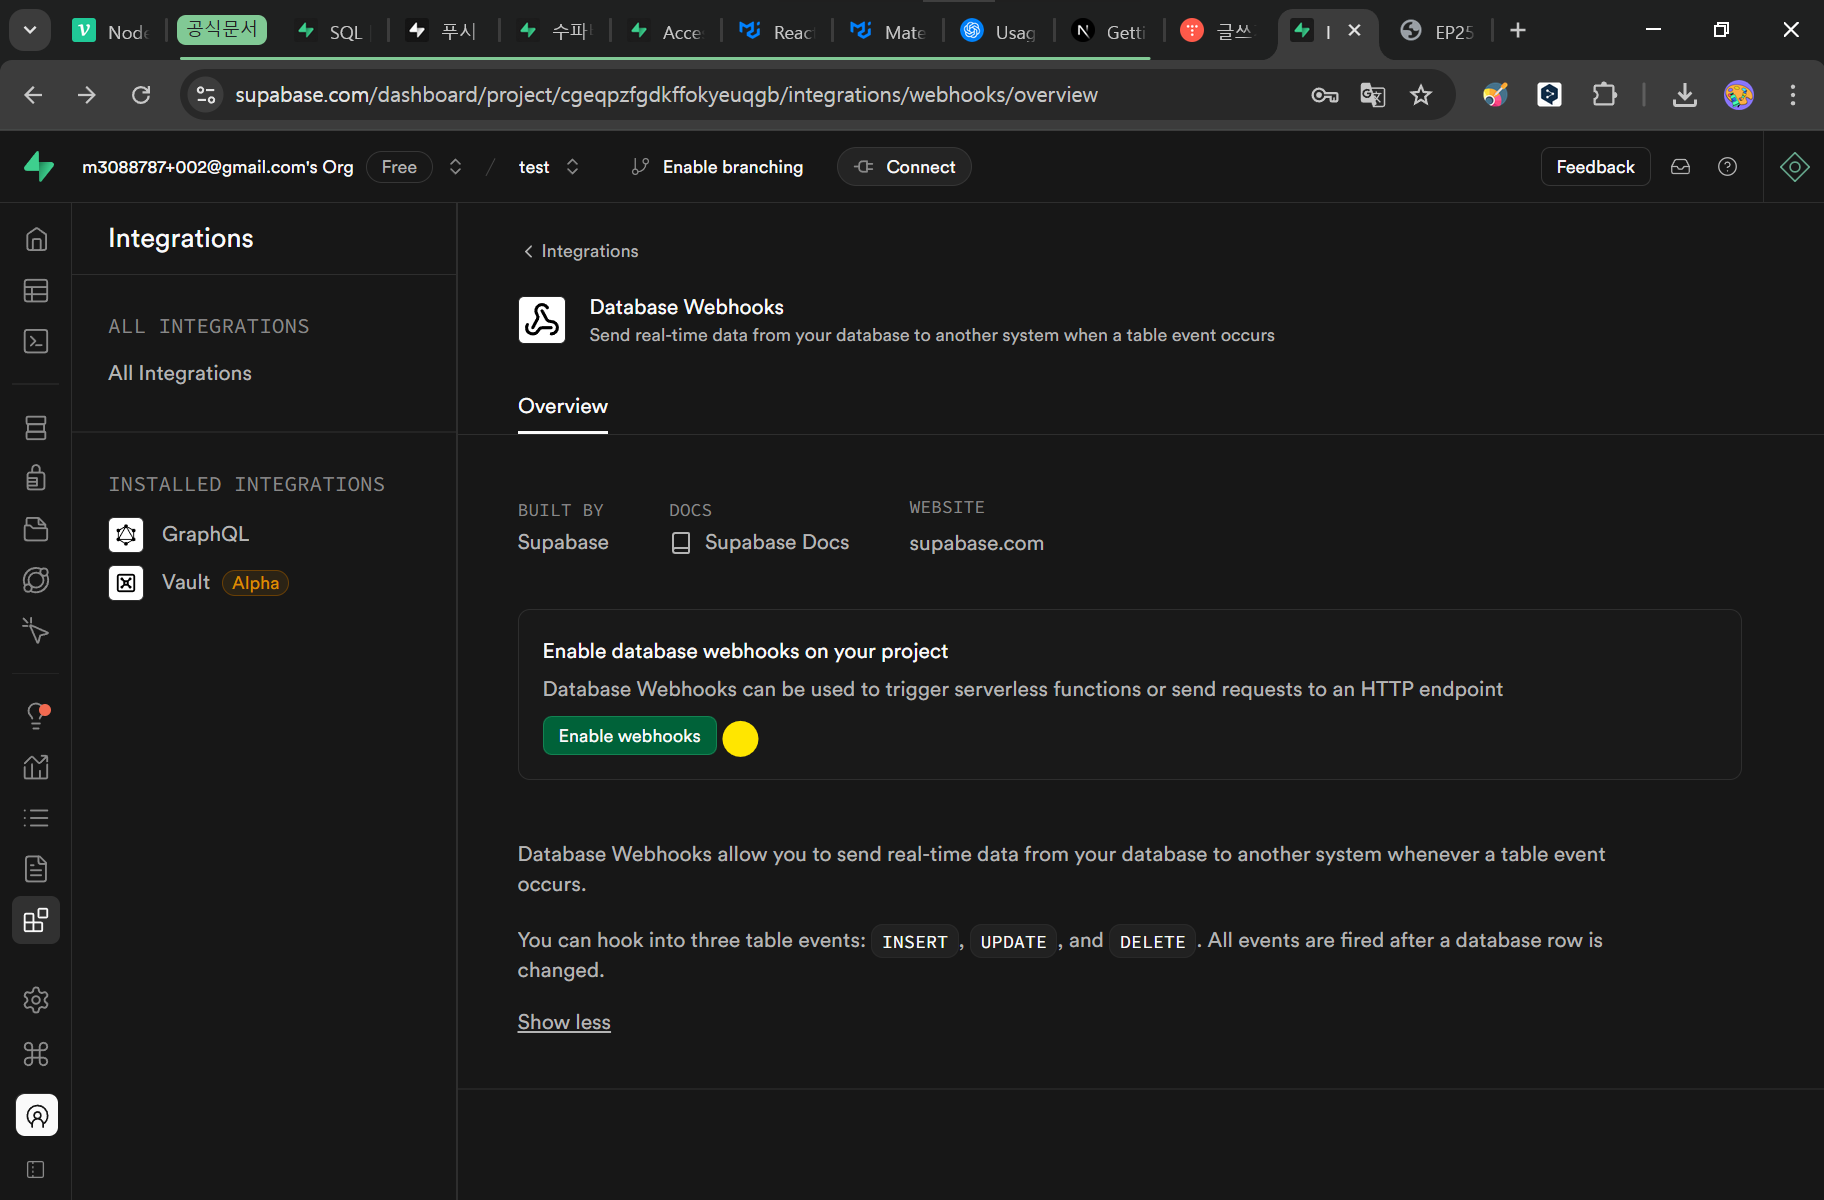
Task: Switch to the Usag browser tab
Action: [998, 31]
